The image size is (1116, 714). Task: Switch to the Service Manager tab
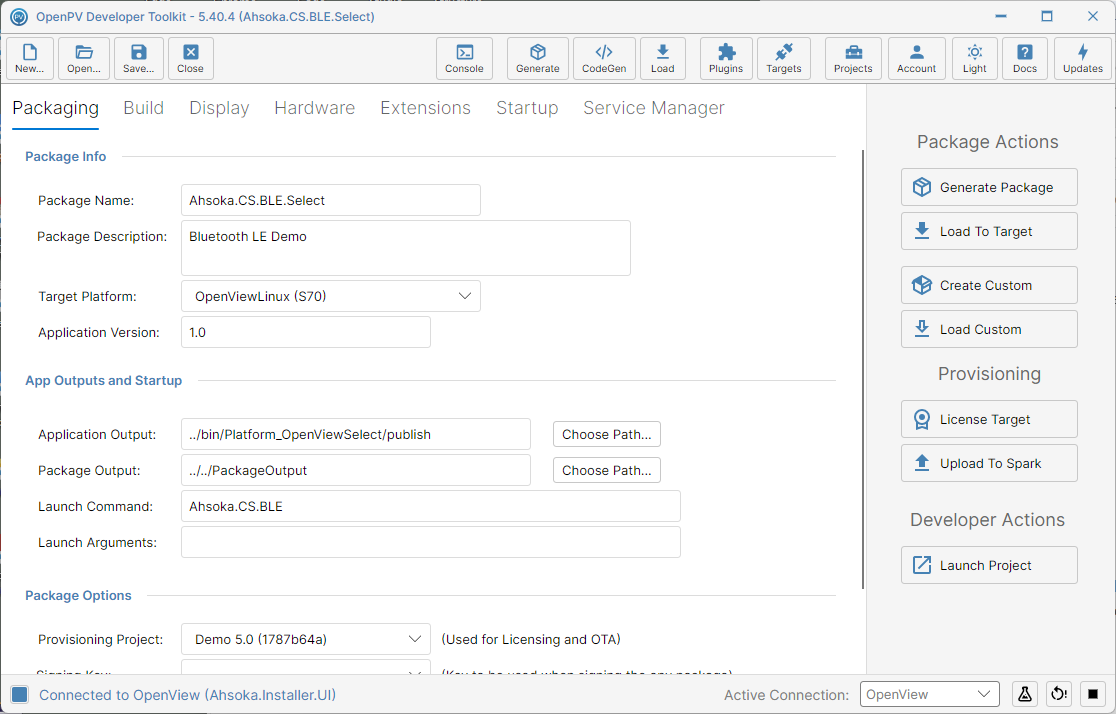[654, 107]
